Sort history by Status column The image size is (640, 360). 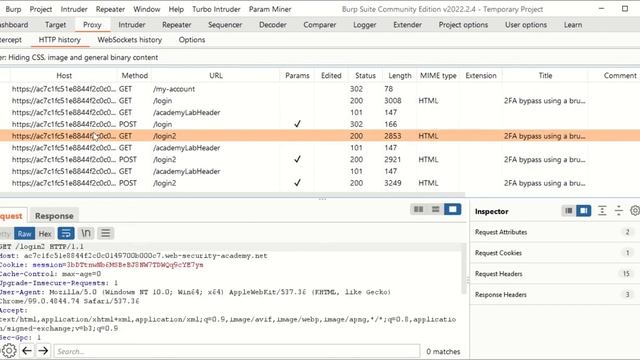click(365, 76)
